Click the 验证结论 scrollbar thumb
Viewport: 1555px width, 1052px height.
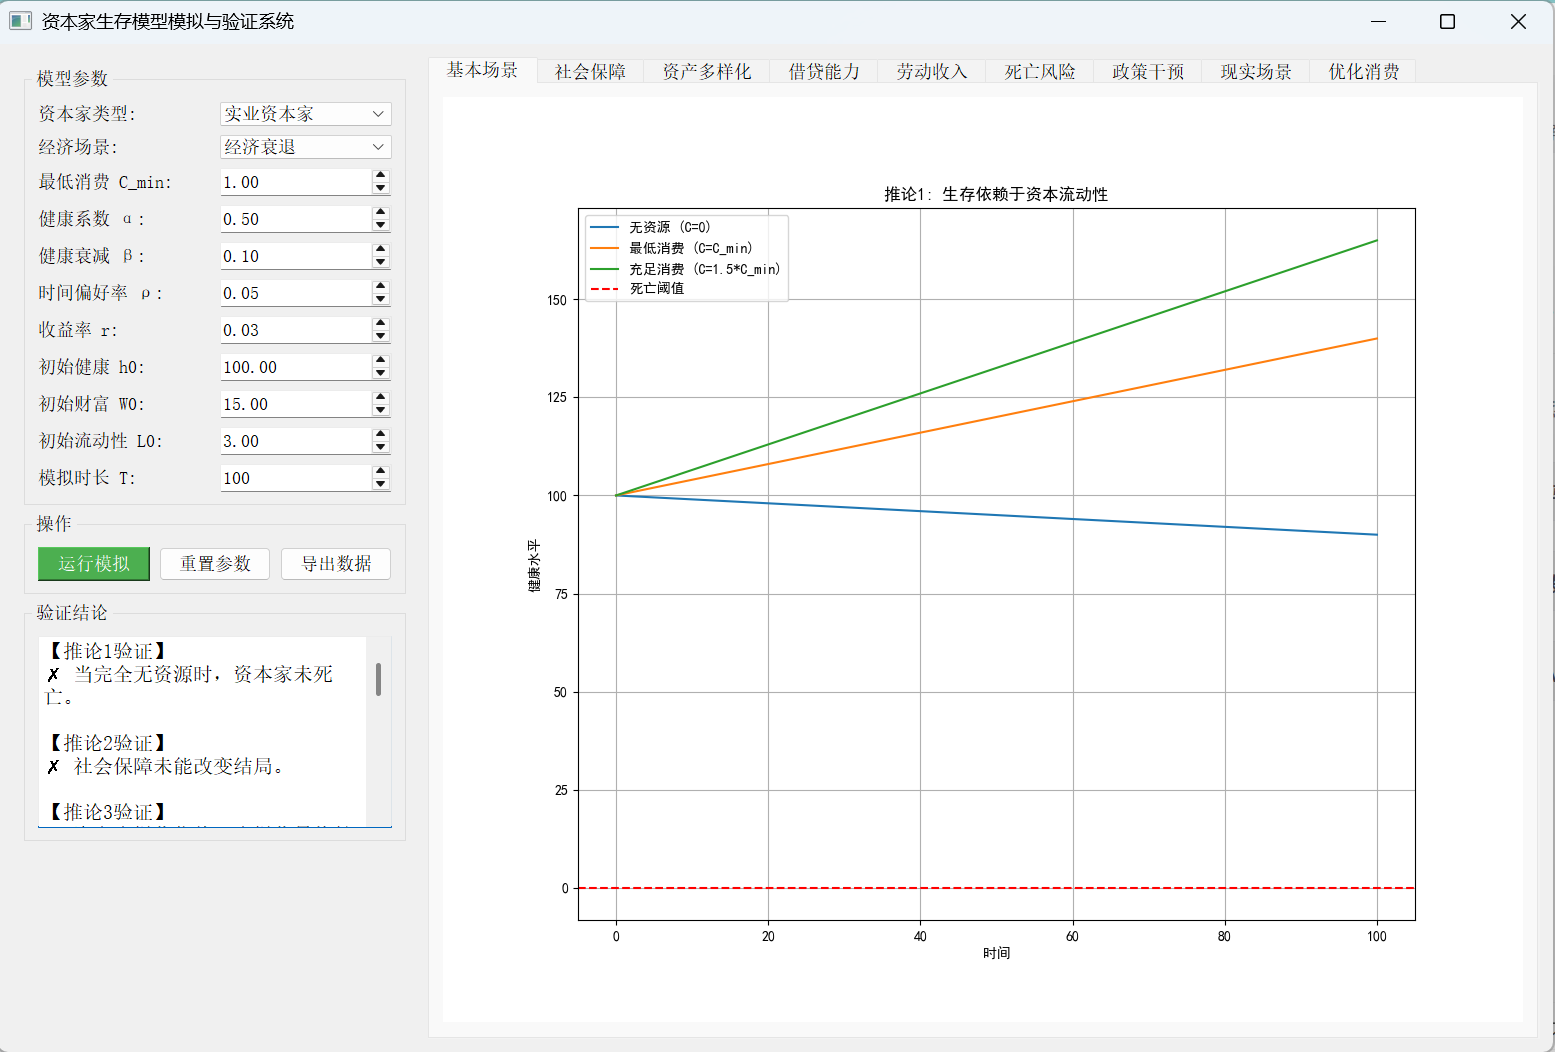coord(378,679)
